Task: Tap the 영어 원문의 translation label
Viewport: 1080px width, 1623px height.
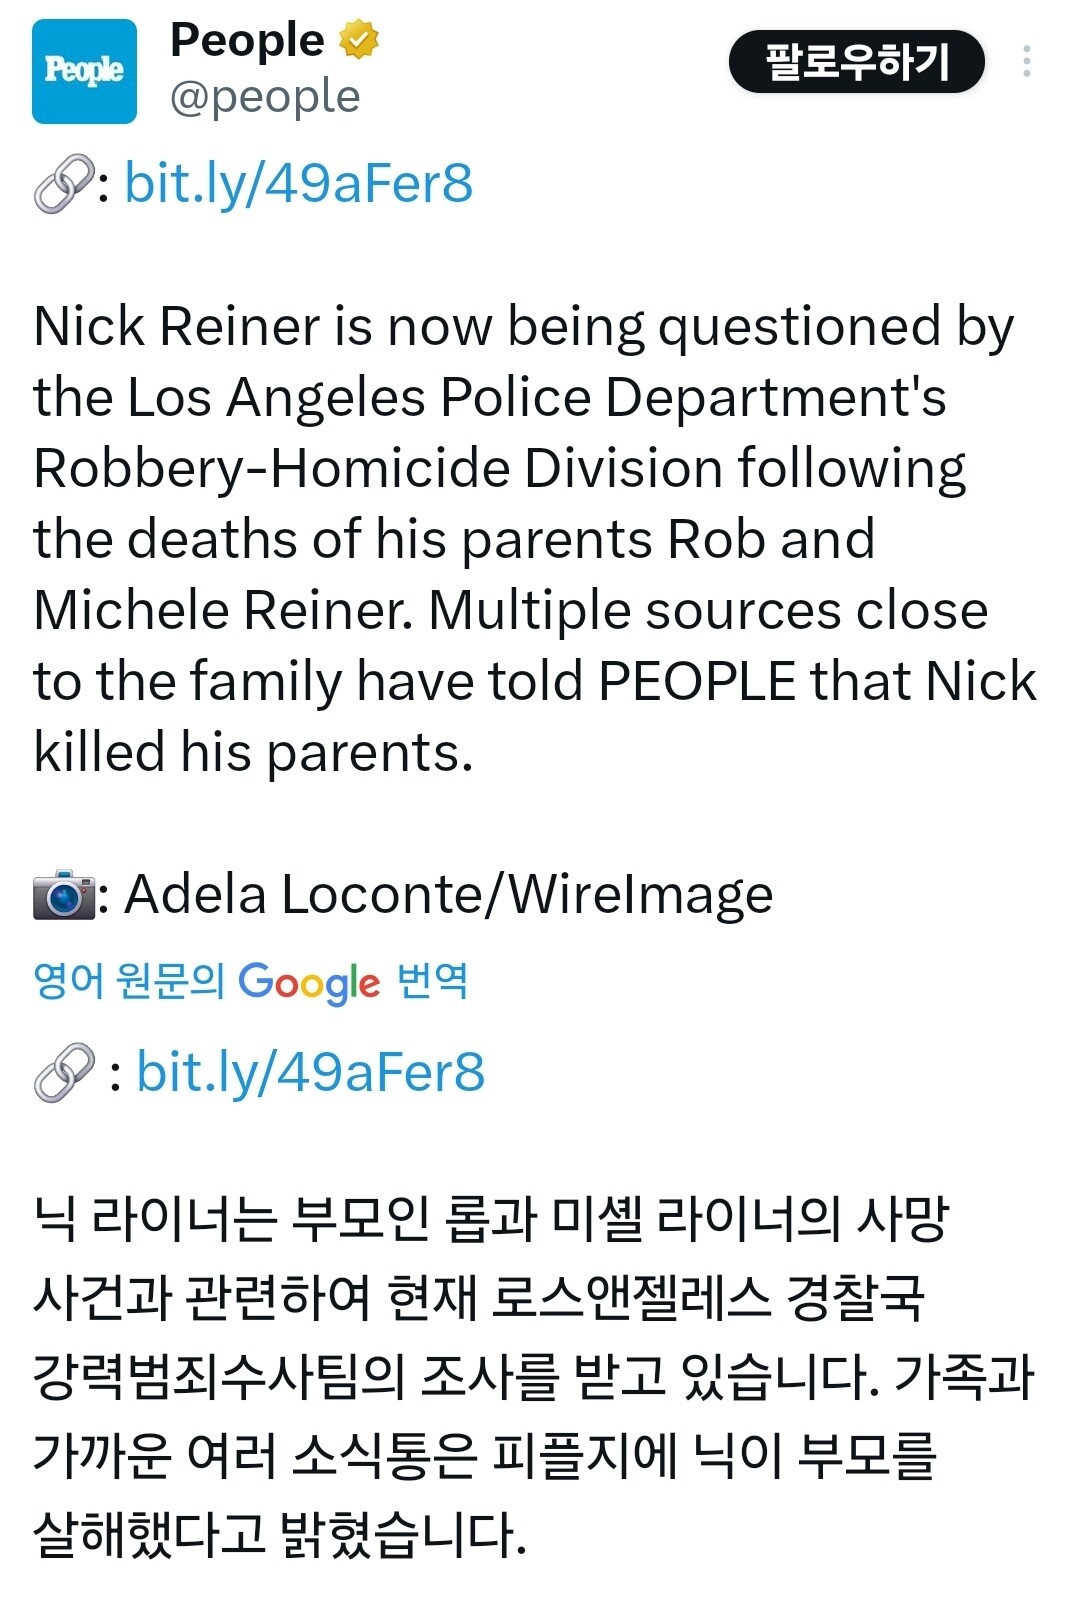Action: tap(128, 981)
